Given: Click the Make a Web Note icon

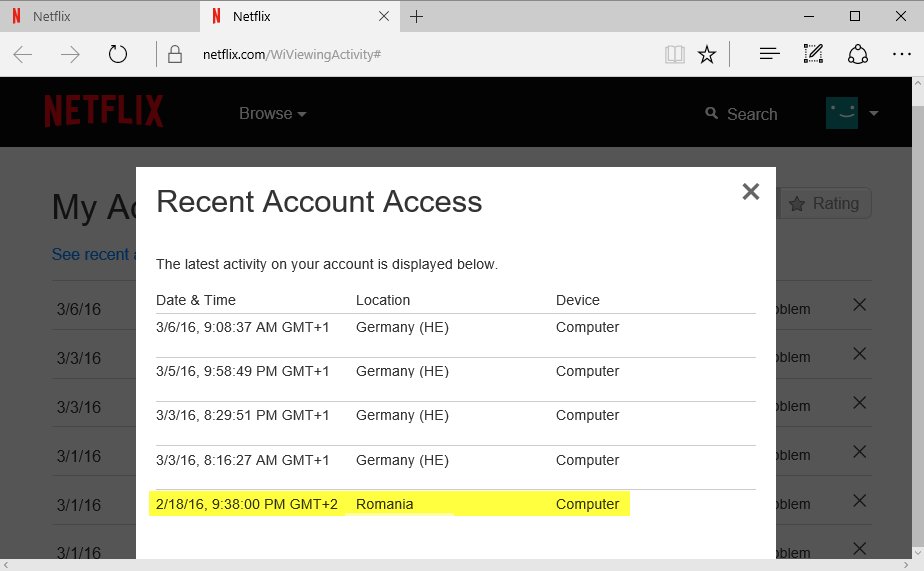Looking at the screenshot, I should pyautogui.click(x=813, y=54).
